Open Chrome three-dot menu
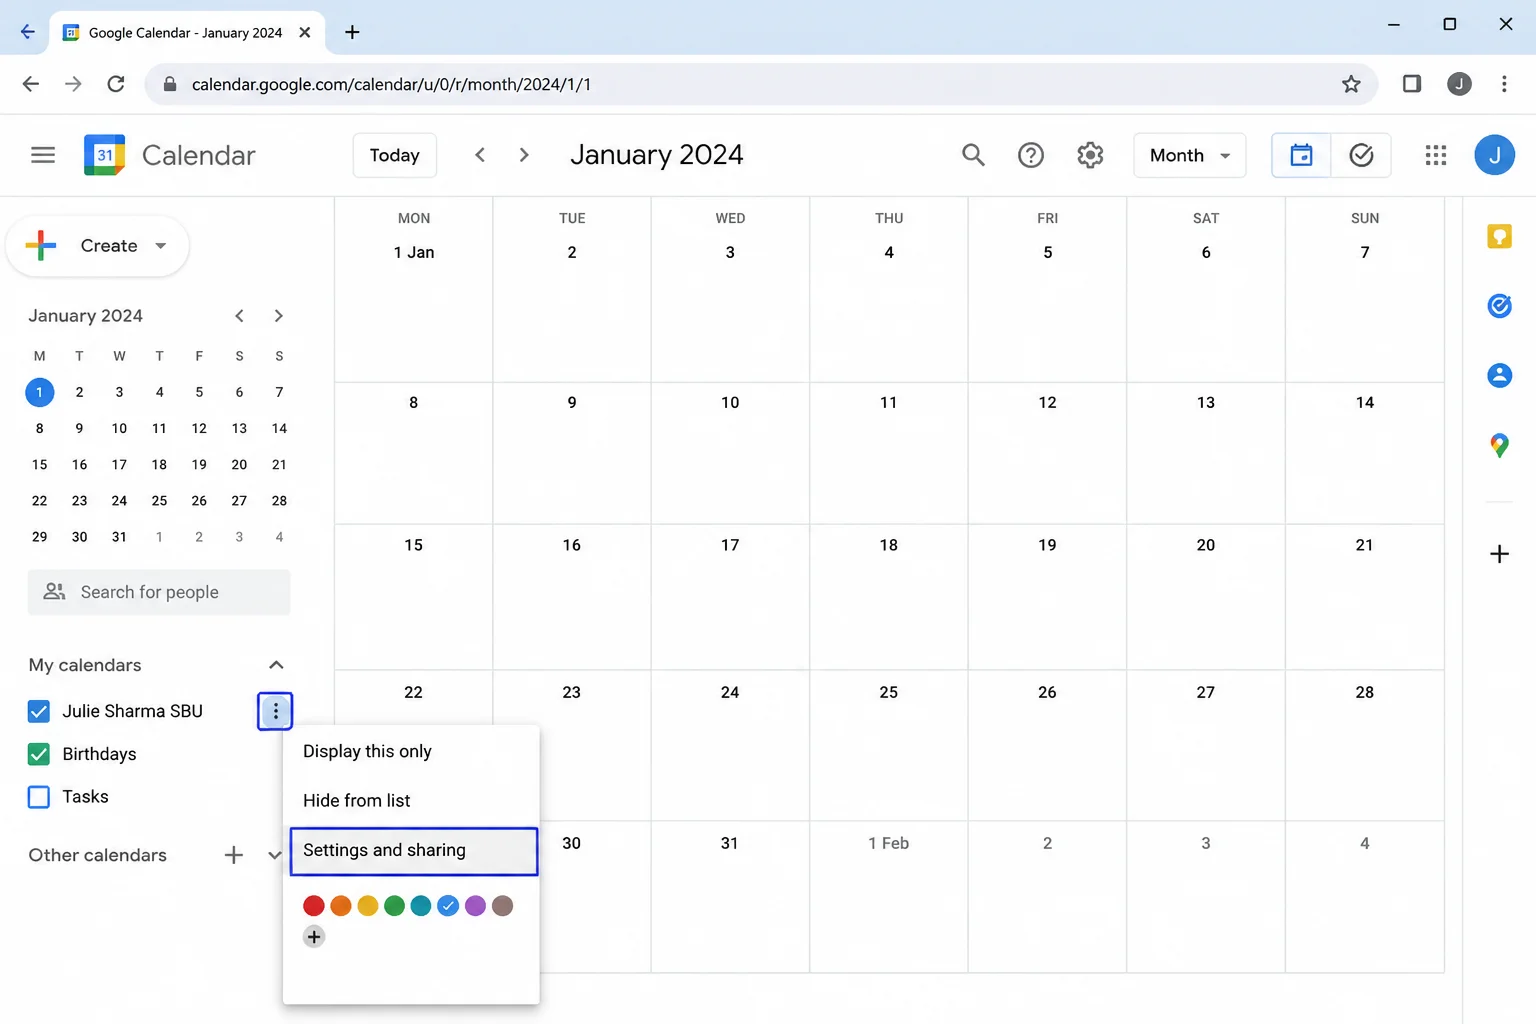 tap(1504, 84)
